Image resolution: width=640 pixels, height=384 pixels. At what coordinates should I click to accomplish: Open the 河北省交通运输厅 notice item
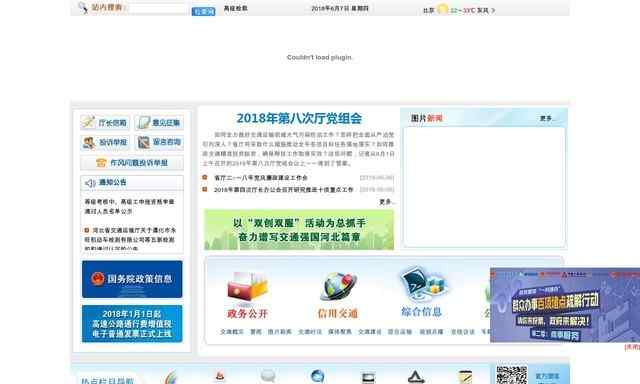coord(130,239)
